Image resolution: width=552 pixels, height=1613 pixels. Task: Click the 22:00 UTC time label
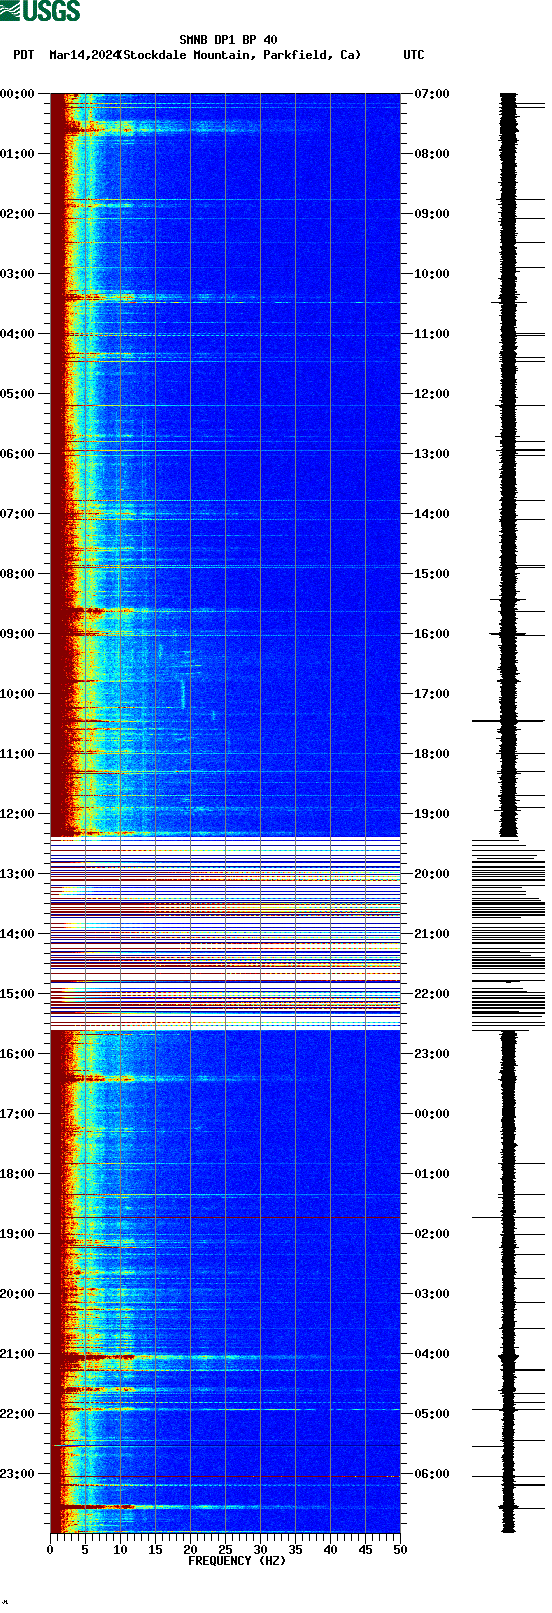point(432,994)
